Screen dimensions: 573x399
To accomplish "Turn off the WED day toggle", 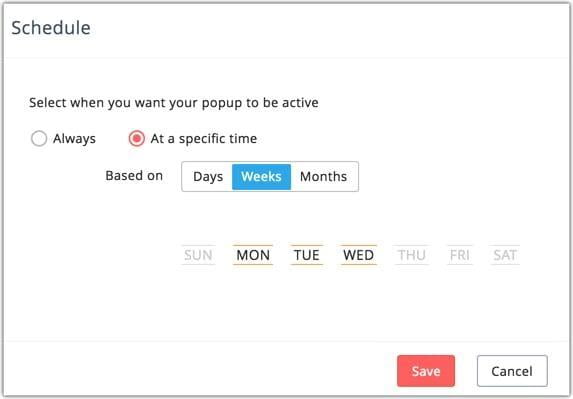I will (x=358, y=255).
